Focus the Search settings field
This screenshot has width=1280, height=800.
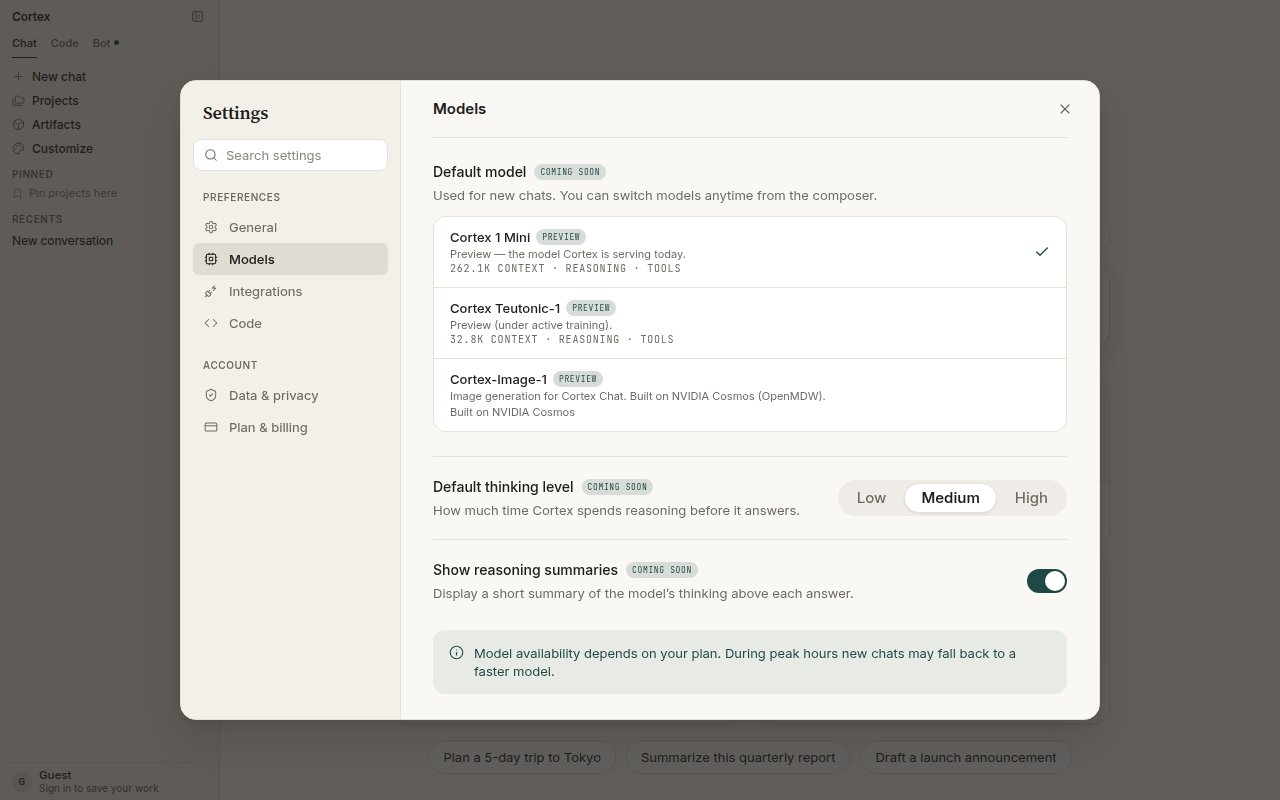pos(290,155)
